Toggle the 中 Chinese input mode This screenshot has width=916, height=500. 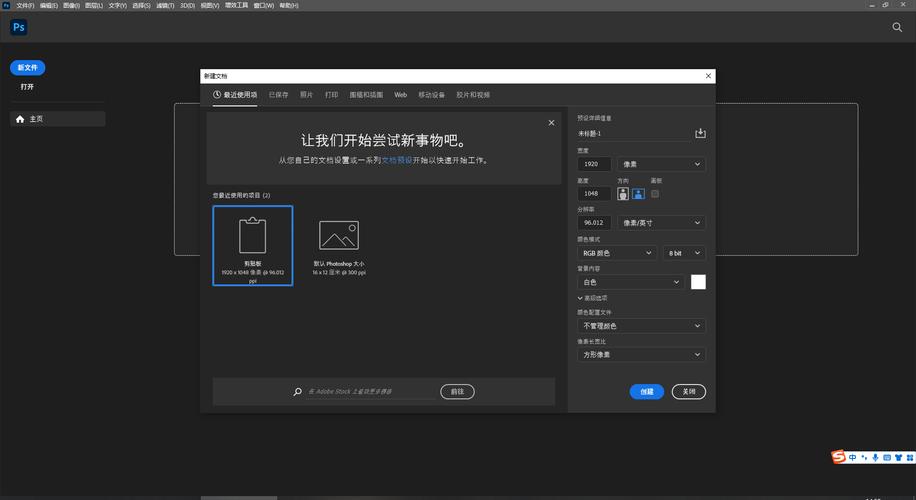[x=853, y=457]
